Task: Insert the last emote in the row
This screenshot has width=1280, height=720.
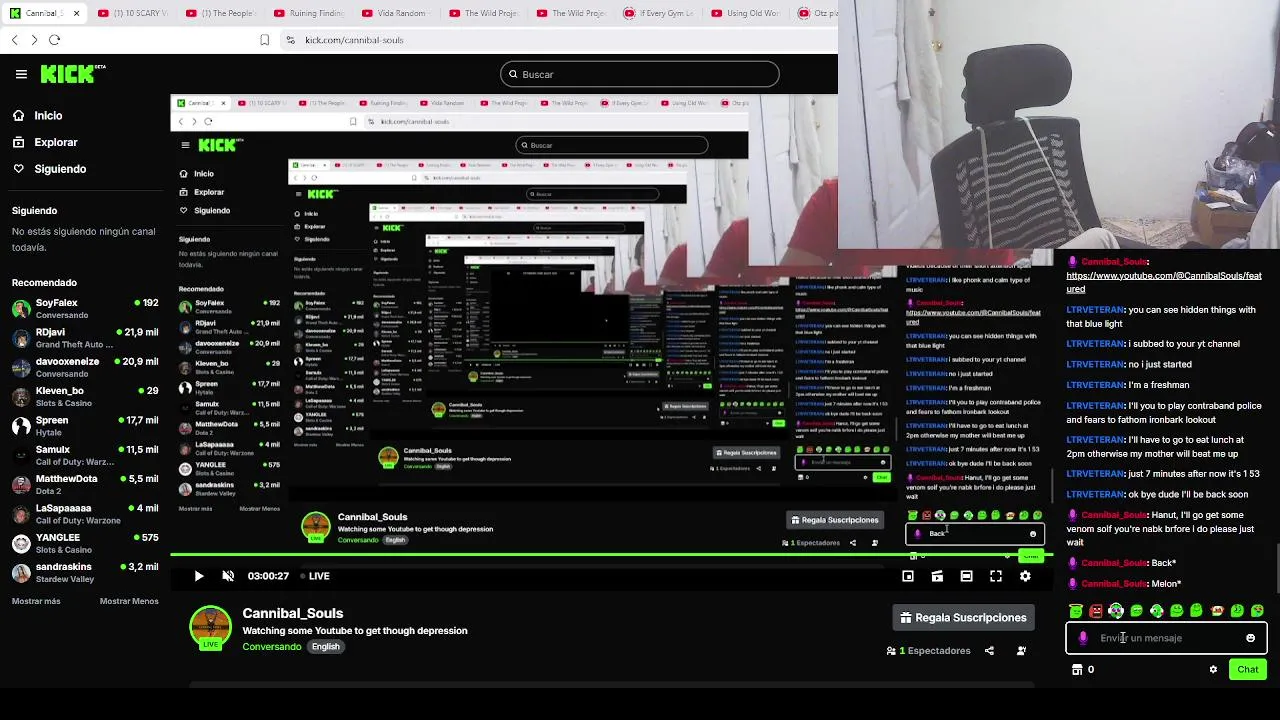Action: (1257, 610)
